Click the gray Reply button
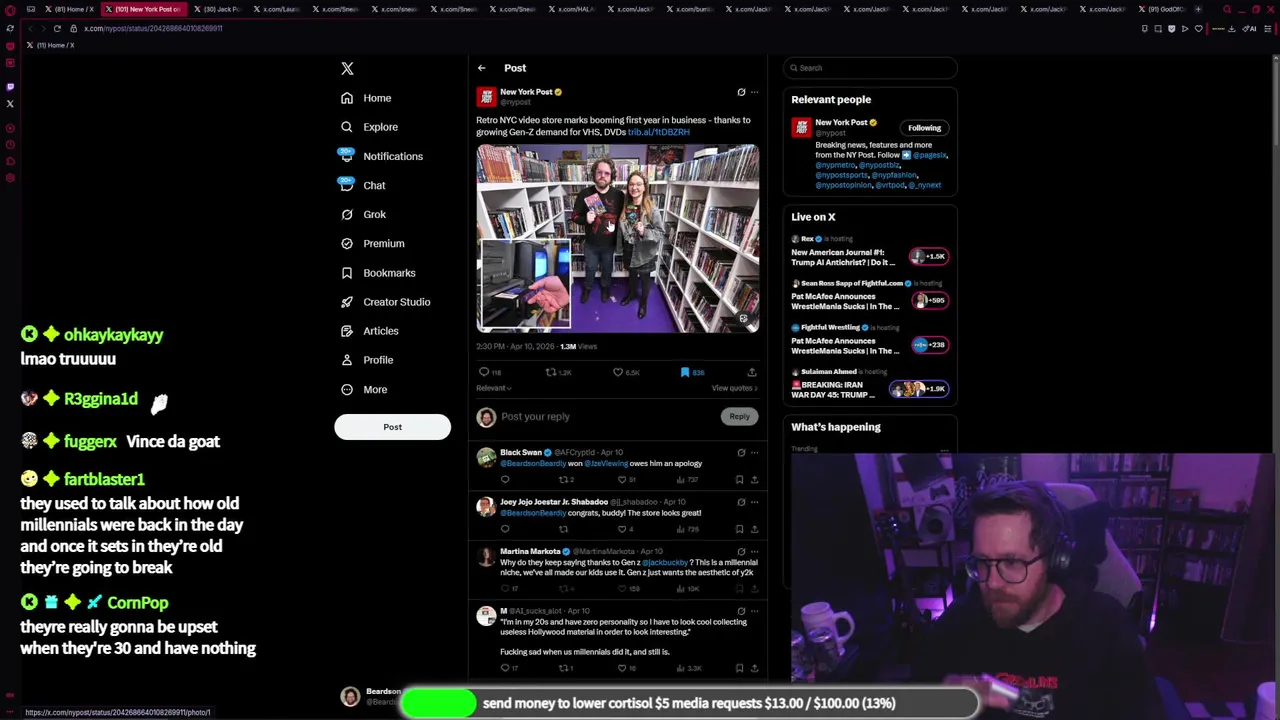Screen dimensions: 1280x720 point(739,416)
